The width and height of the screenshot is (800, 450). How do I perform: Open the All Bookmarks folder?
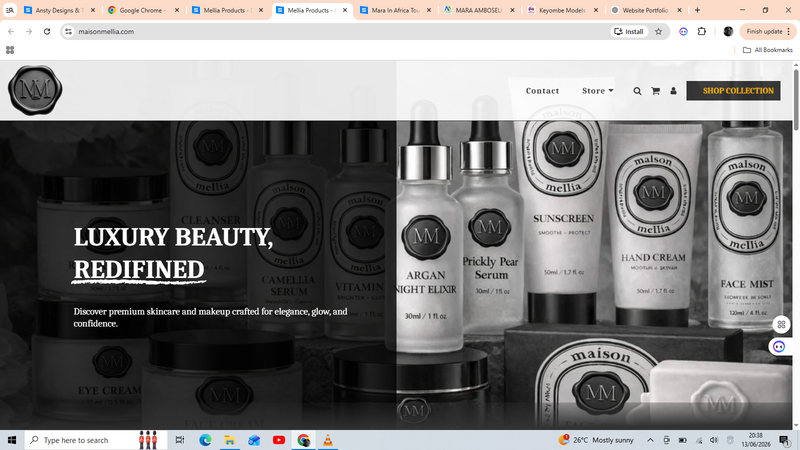(768, 50)
